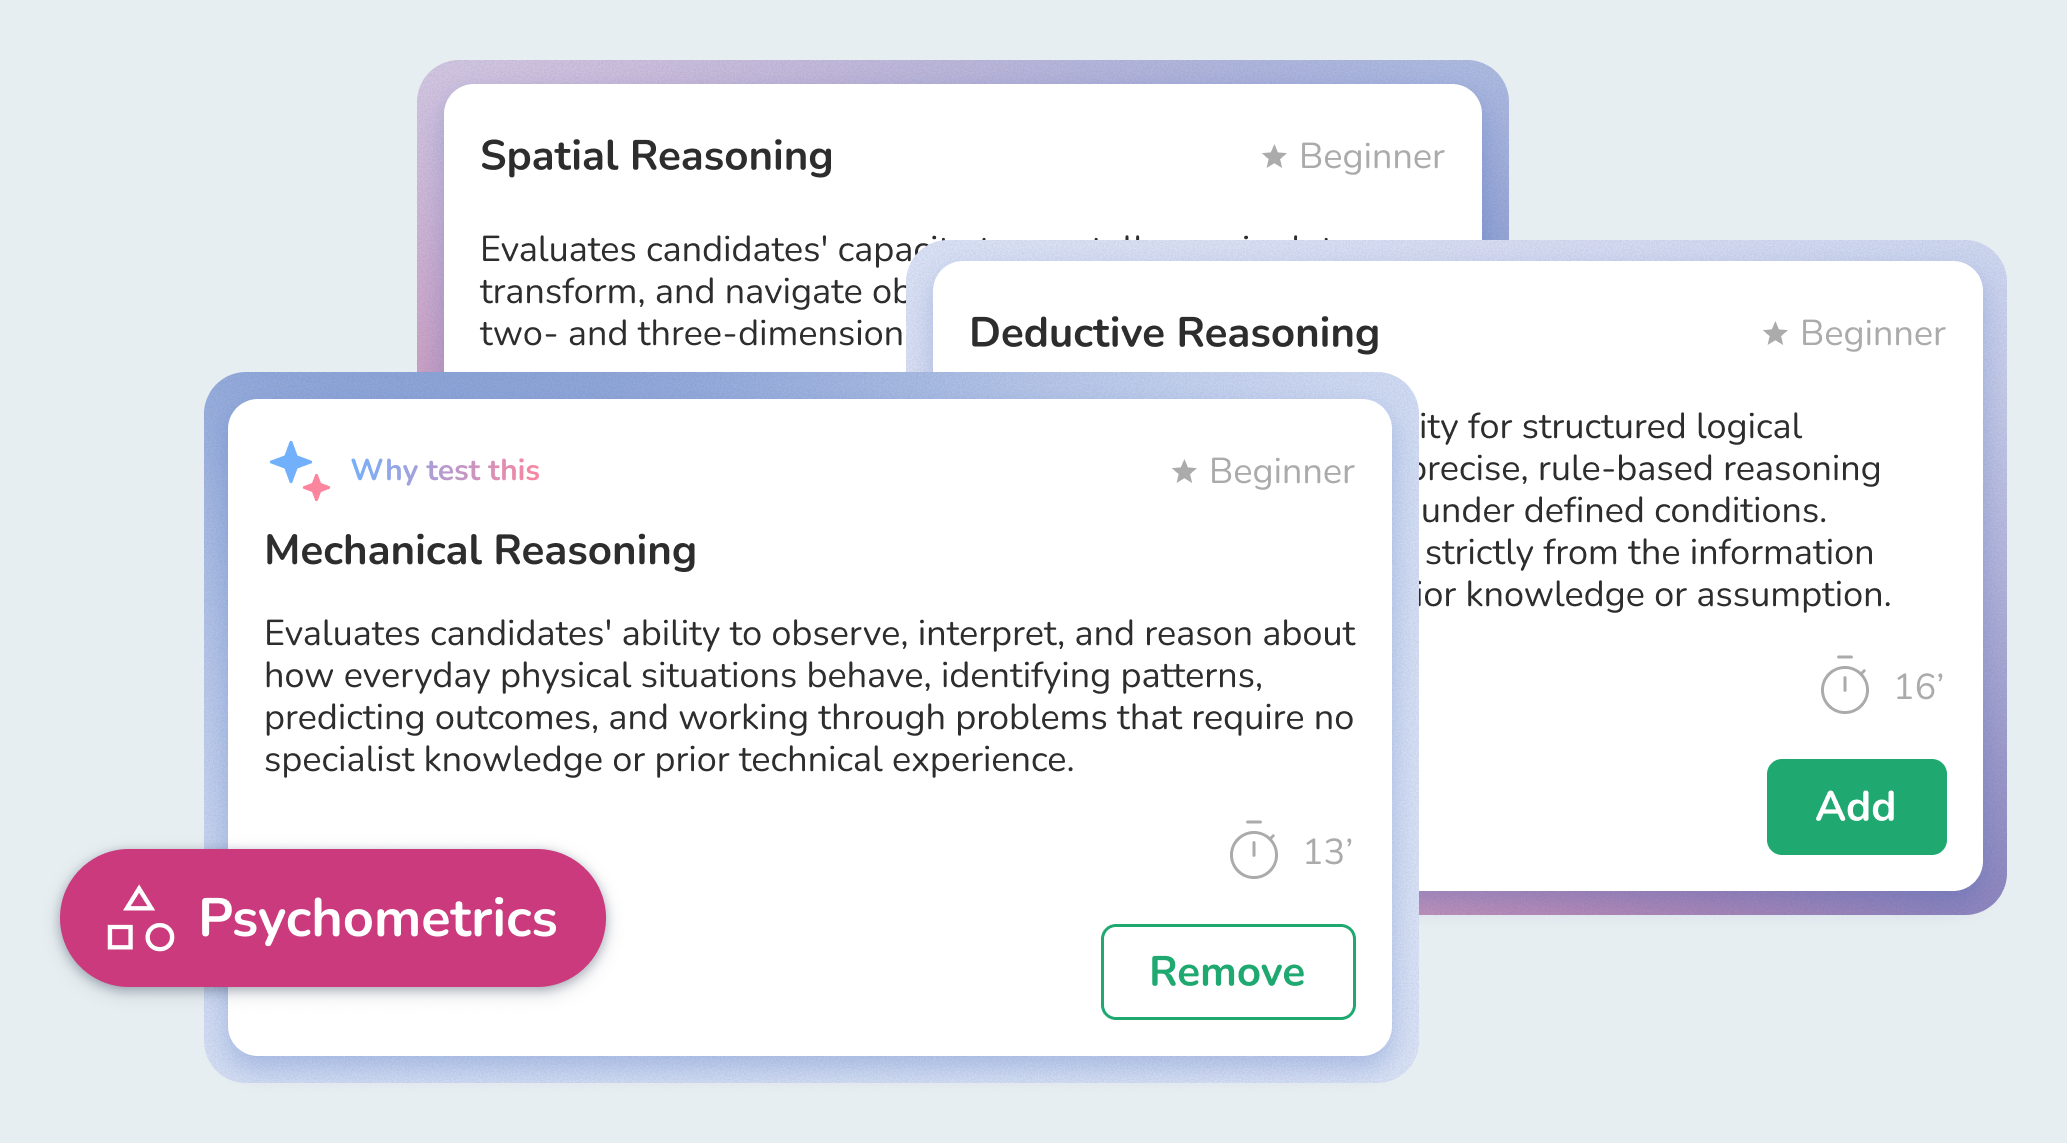Click the Mechanical Reasoning description text
Screen dimensions: 2067x1143
click(810, 696)
